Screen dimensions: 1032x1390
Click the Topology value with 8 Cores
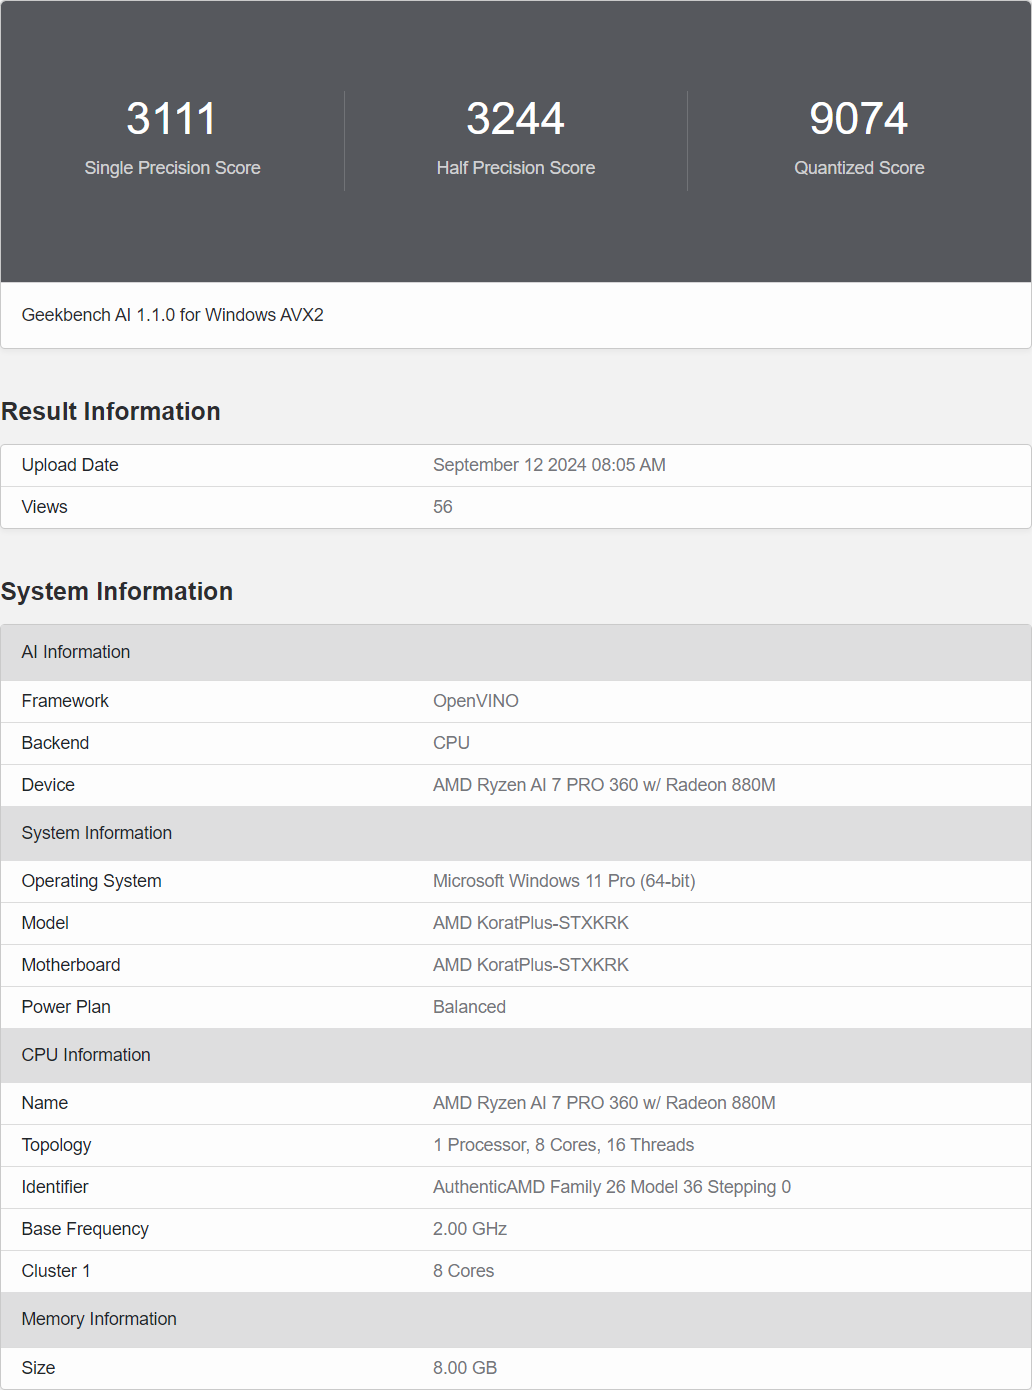pyautogui.click(x=563, y=1145)
